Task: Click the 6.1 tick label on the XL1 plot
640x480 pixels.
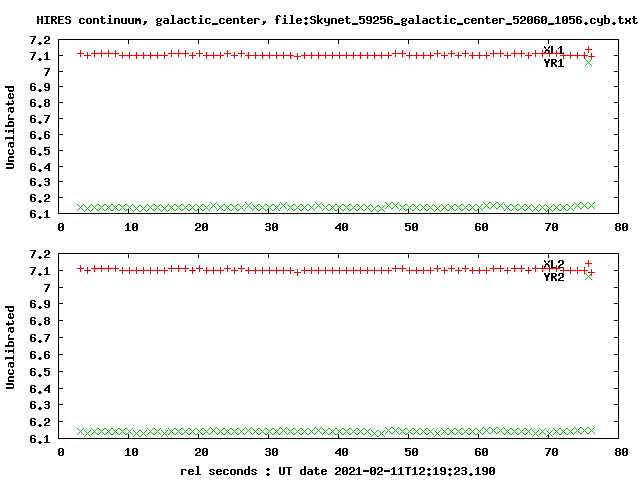Action: 40,213
